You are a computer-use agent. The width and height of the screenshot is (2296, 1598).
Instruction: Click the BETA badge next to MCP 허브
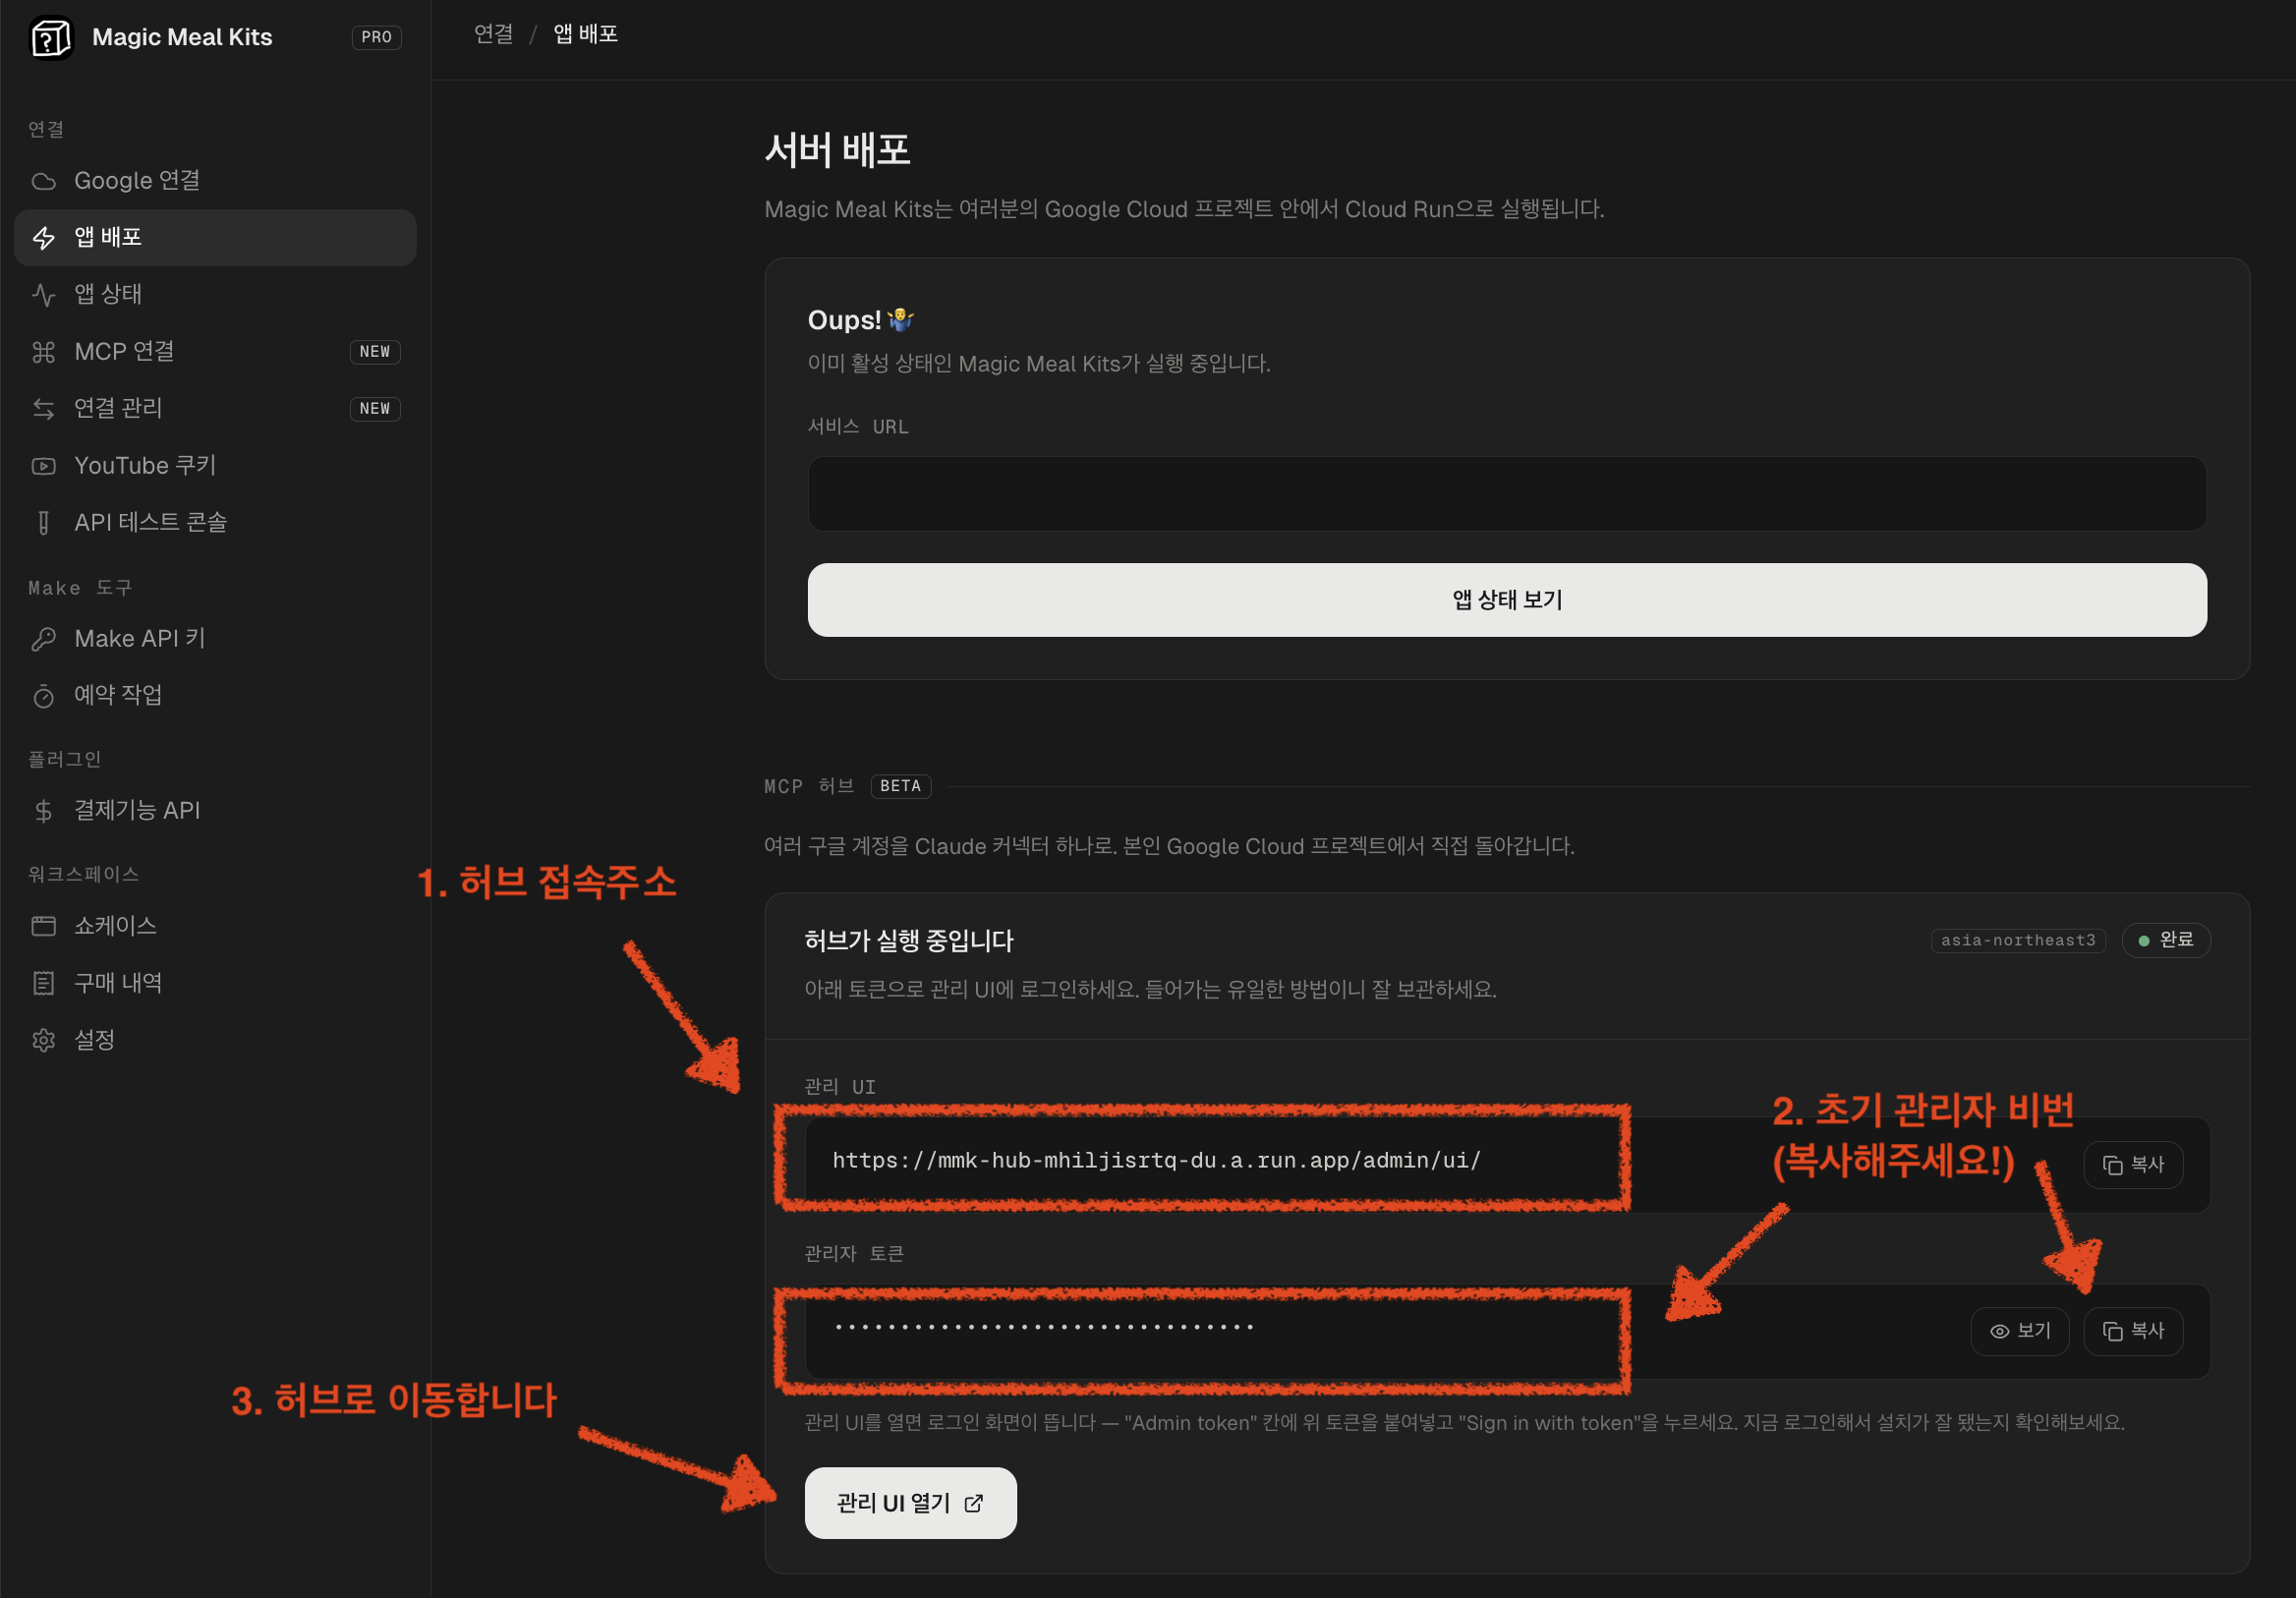click(x=901, y=787)
